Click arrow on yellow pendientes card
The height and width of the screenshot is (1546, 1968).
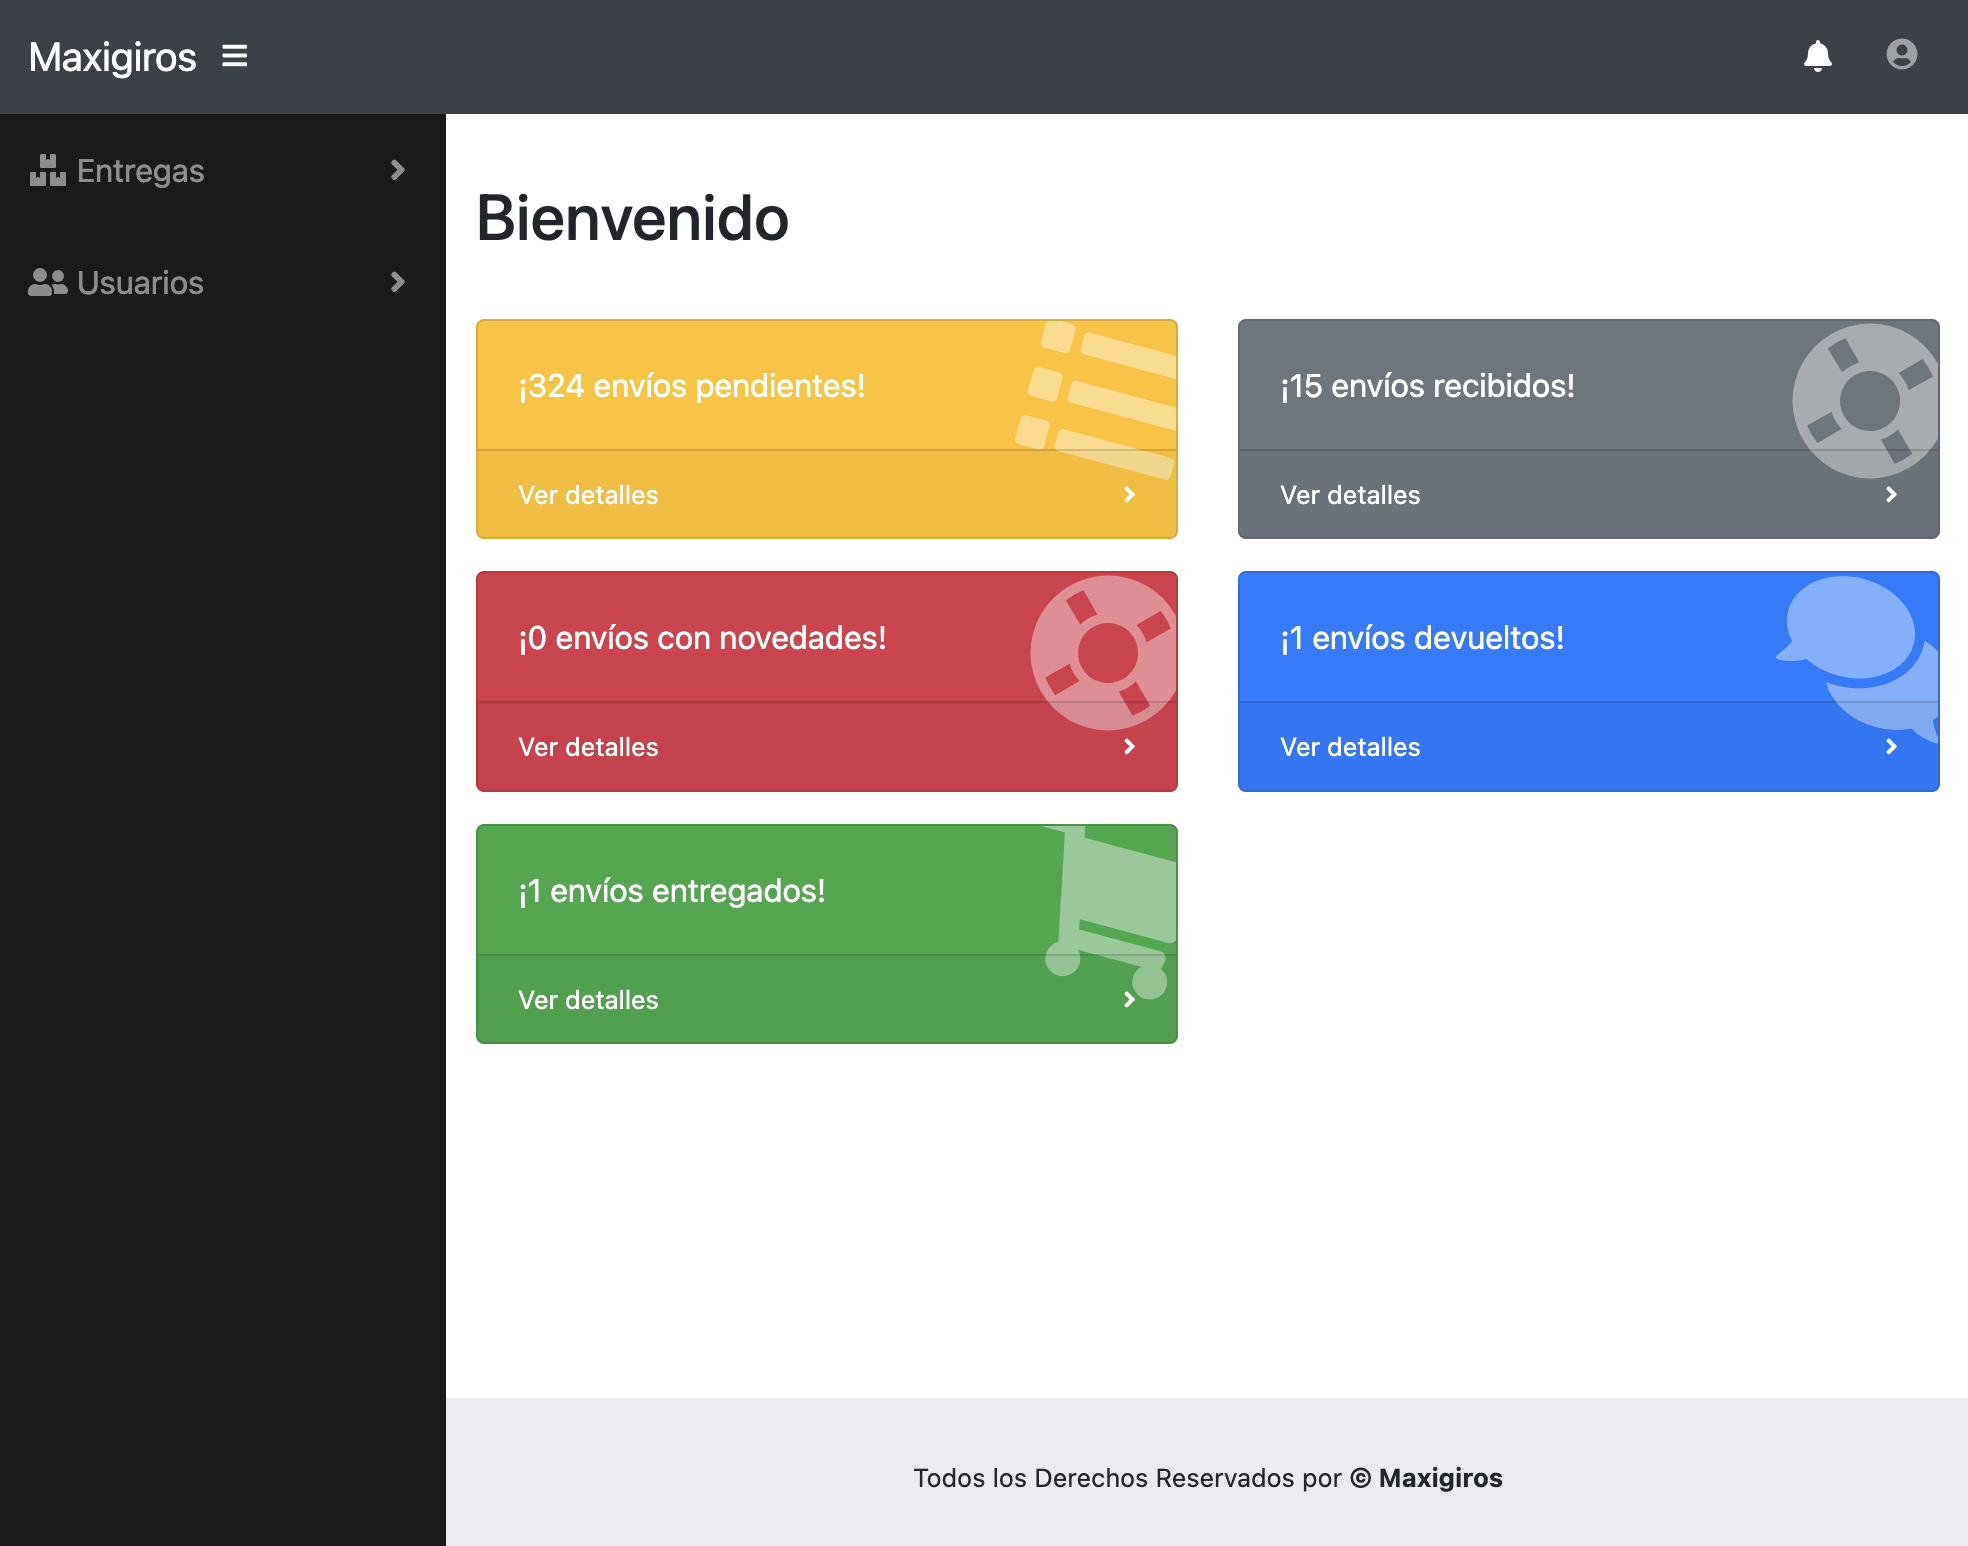[1129, 495]
